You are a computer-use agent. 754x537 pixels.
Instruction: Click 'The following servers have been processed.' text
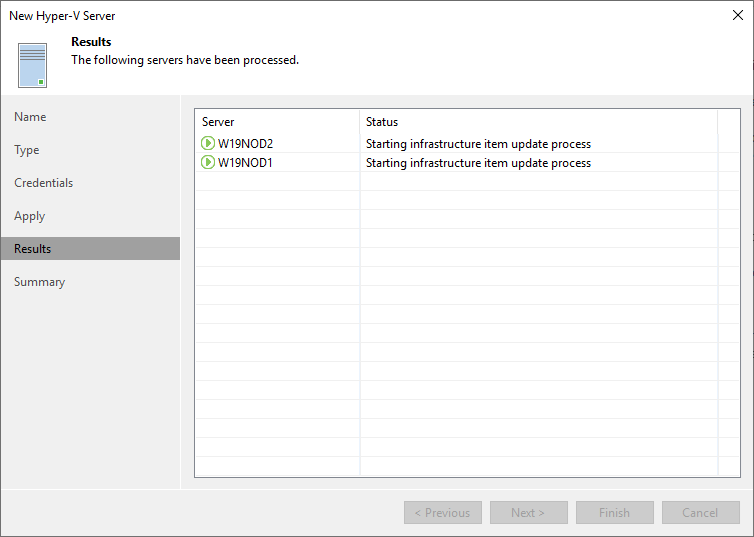click(185, 60)
